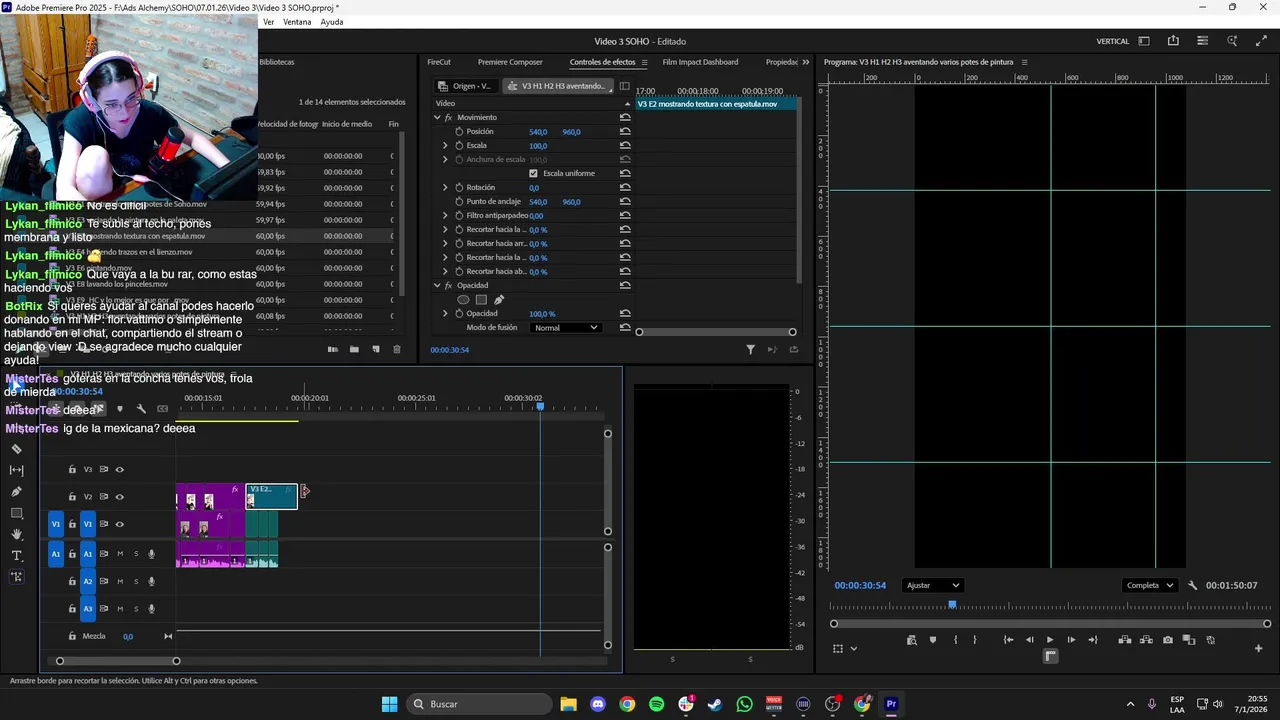Select the free draw bezier mask pen
Screen dimensions: 1280x720
(499, 299)
